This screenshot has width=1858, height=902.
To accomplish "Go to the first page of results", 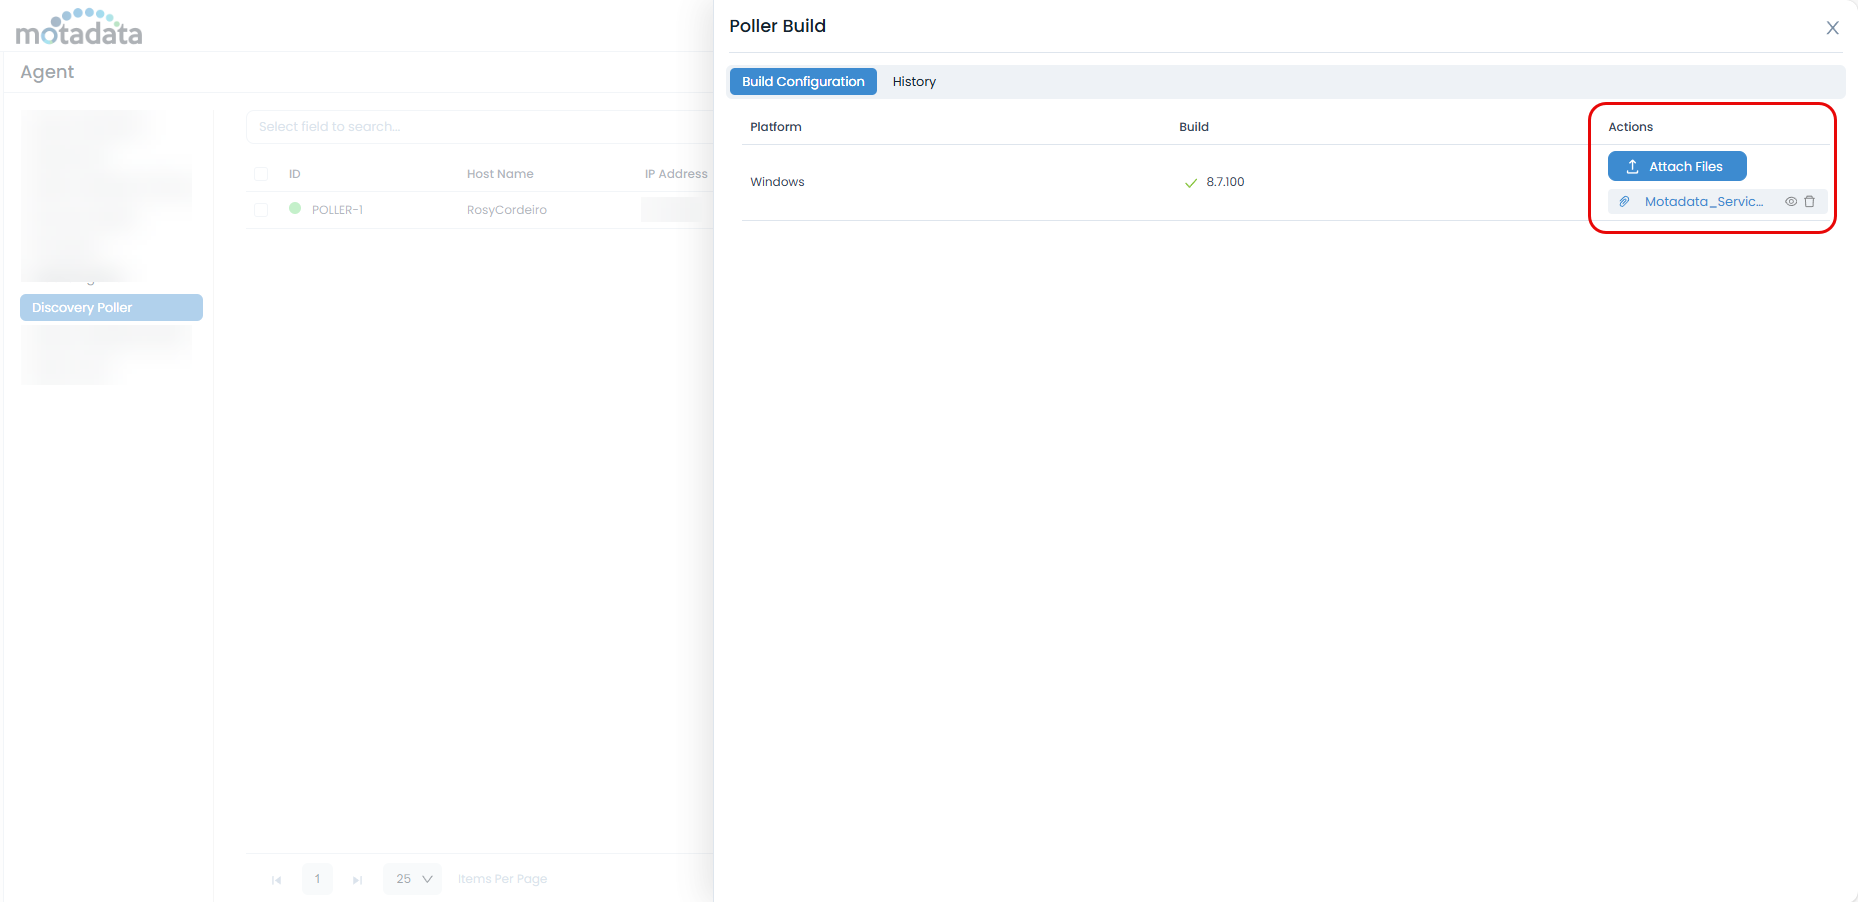I will (276, 880).
